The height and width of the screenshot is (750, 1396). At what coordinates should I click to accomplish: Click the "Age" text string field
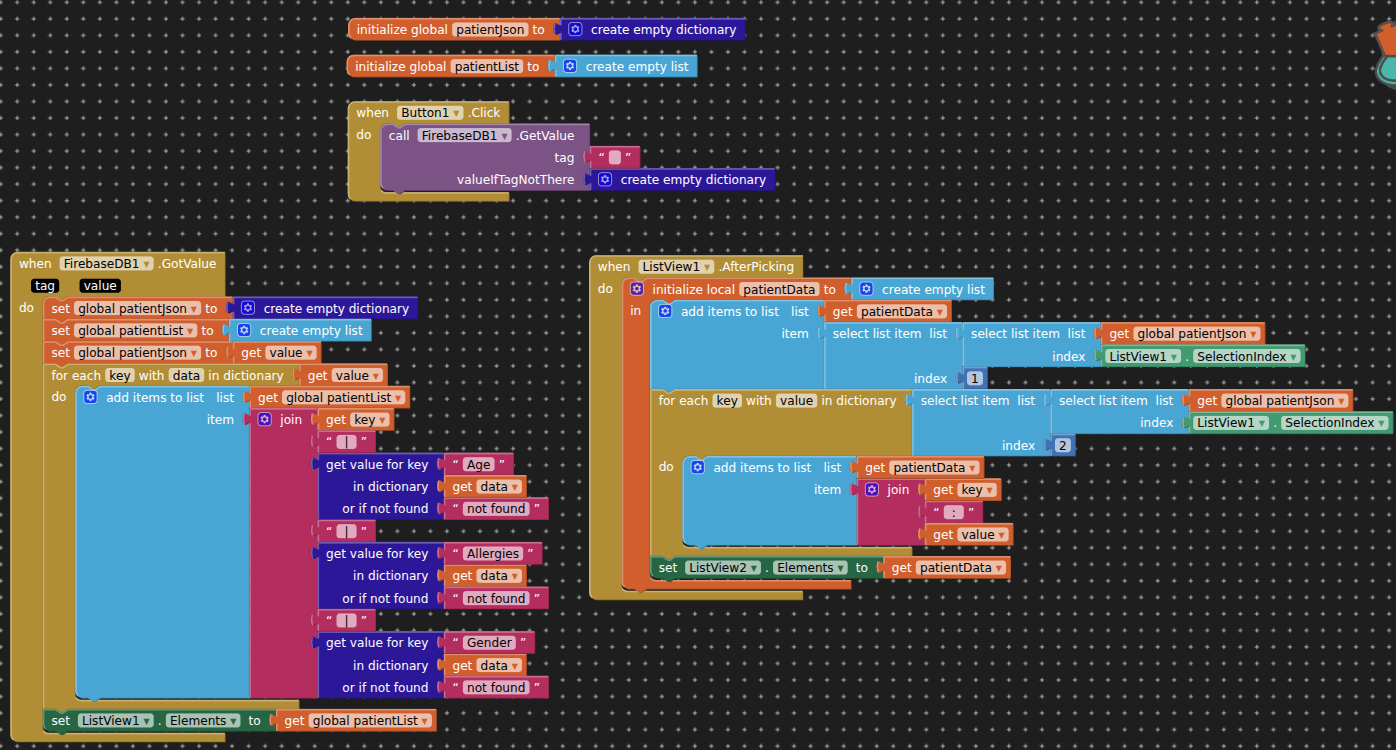coord(479,464)
